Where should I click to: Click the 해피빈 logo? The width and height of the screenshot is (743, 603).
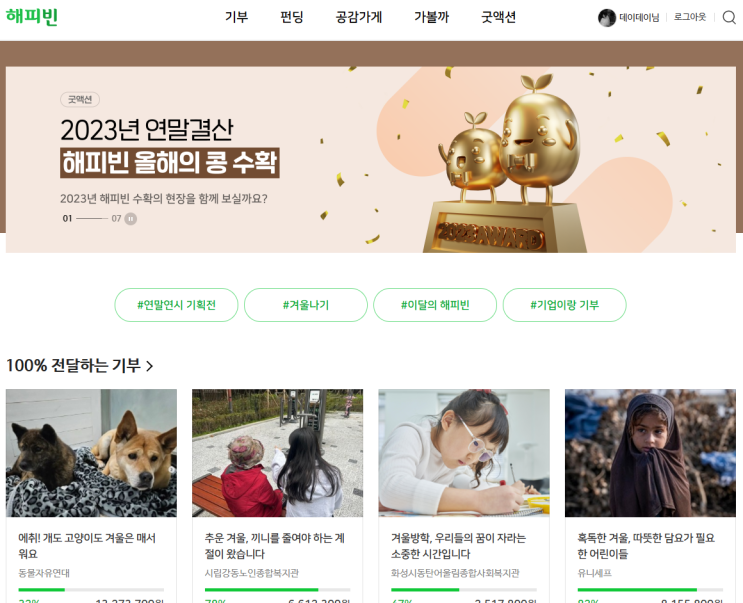(32, 17)
